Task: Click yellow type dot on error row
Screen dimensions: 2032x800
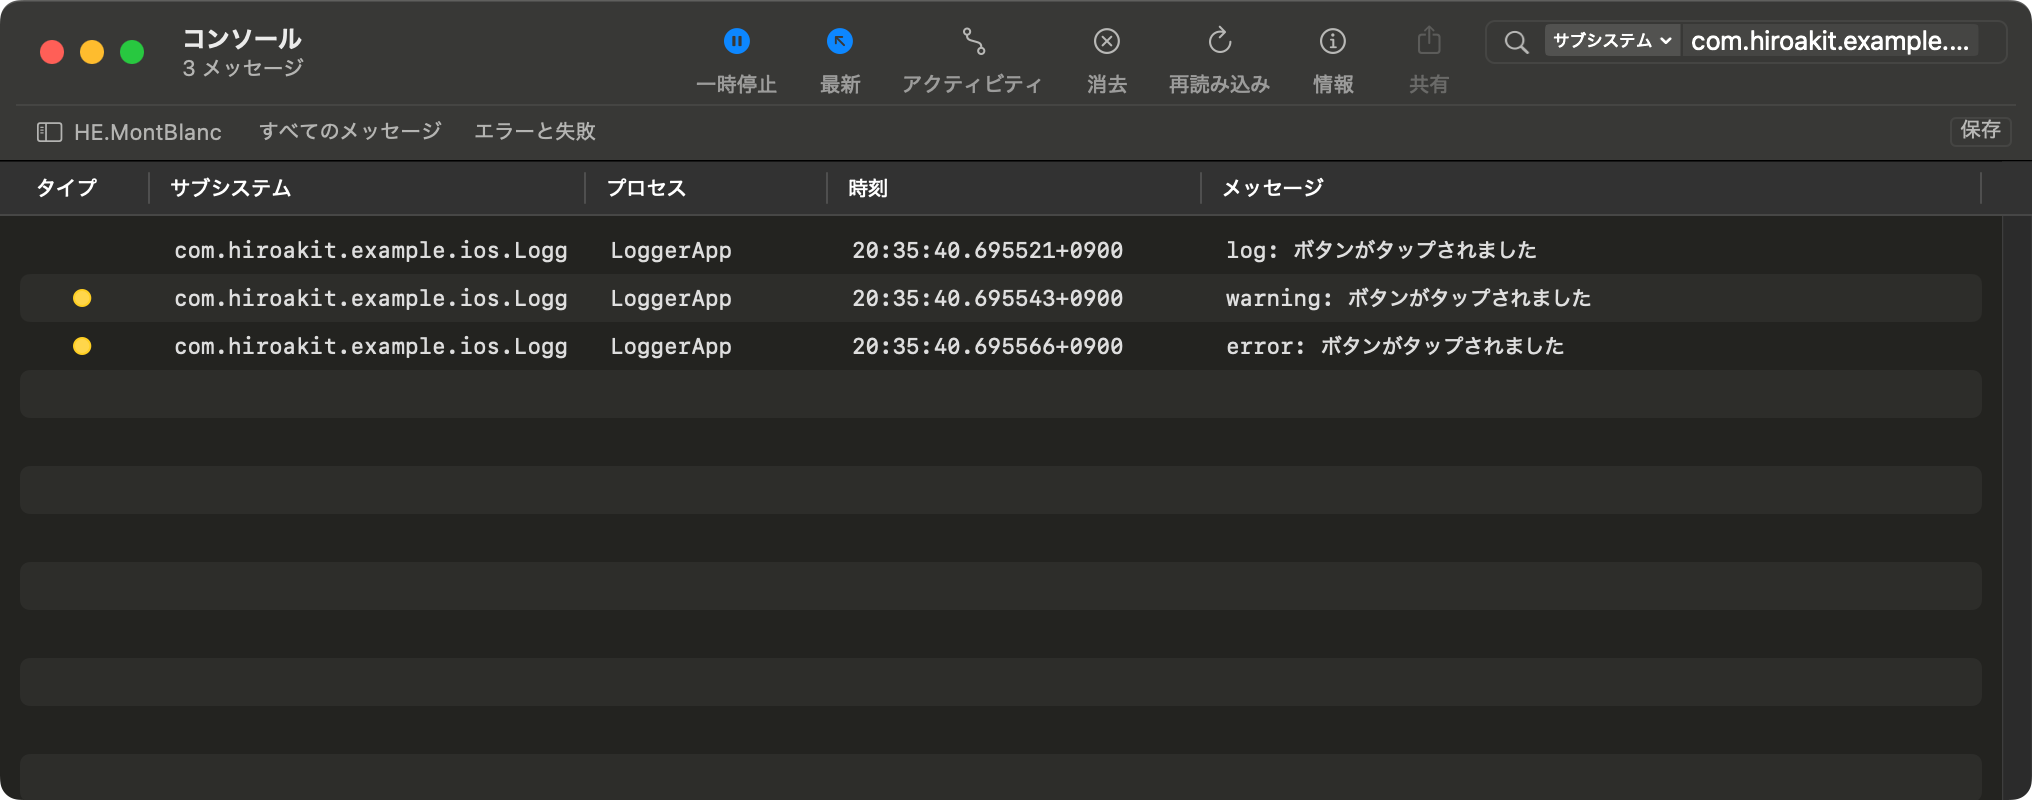Action: (82, 346)
